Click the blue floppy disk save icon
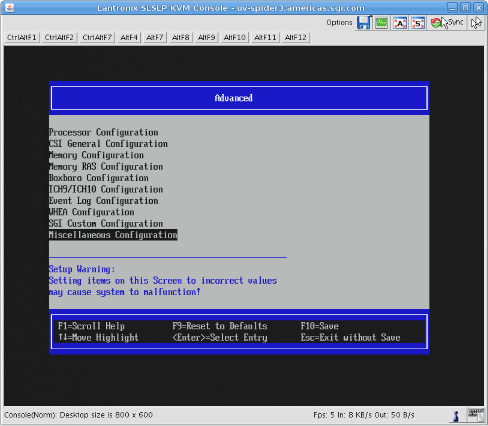The height and width of the screenshot is (426, 488). click(x=364, y=23)
